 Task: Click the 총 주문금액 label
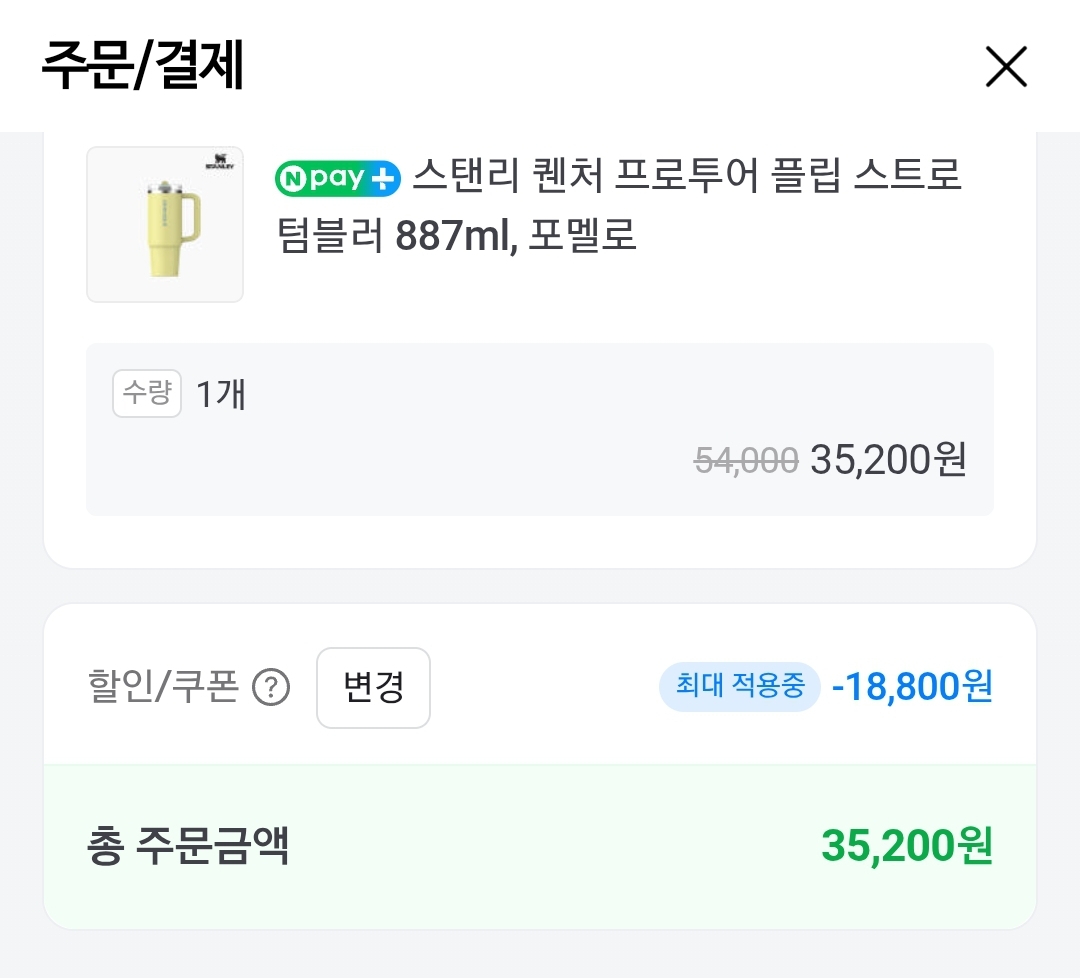(188, 846)
